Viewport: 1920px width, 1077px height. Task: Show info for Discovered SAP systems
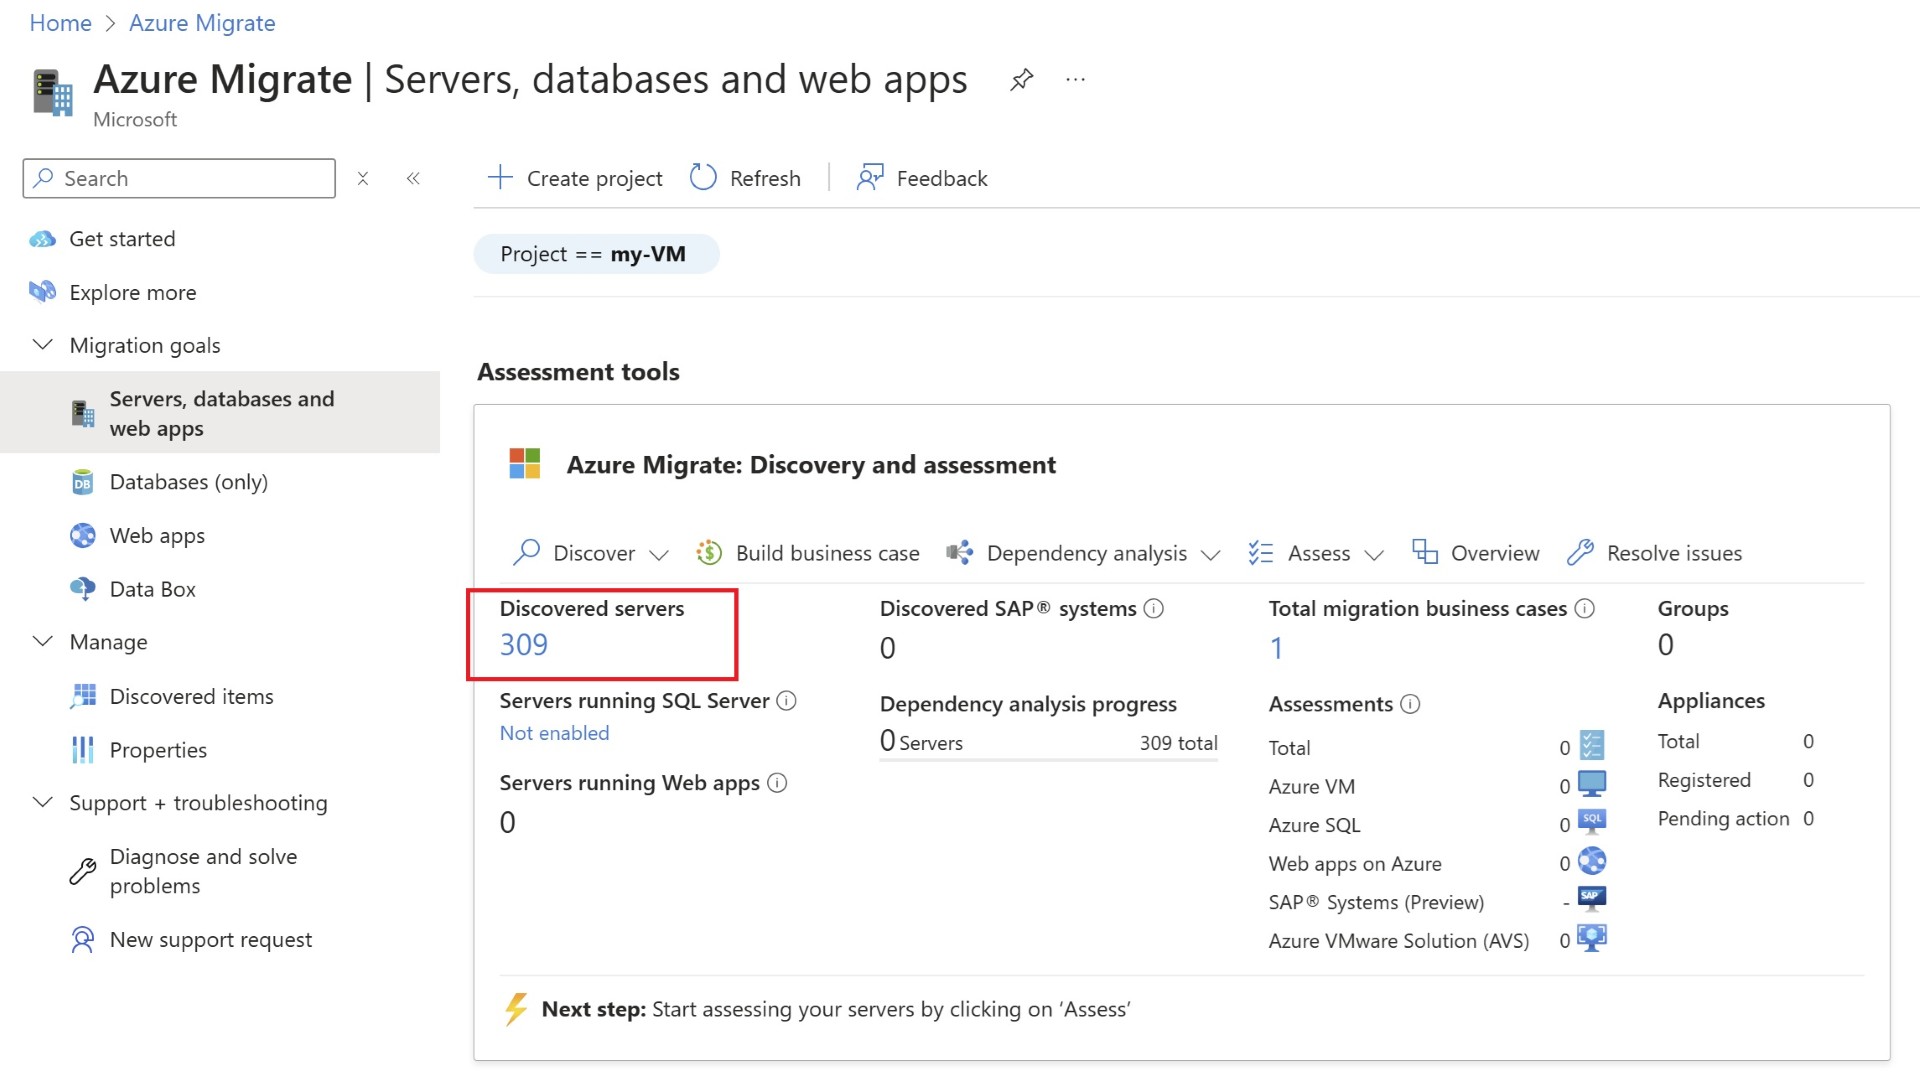[x=1154, y=608]
